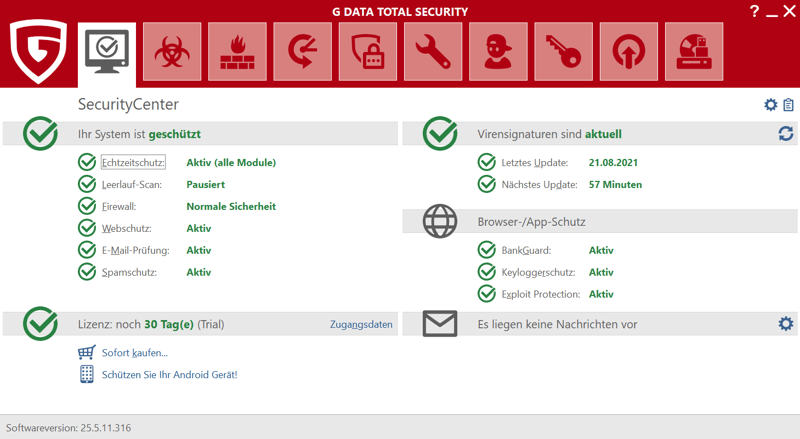This screenshot has width=800, height=439.
Task: Click the Zugangsdaten link
Action: (x=361, y=324)
